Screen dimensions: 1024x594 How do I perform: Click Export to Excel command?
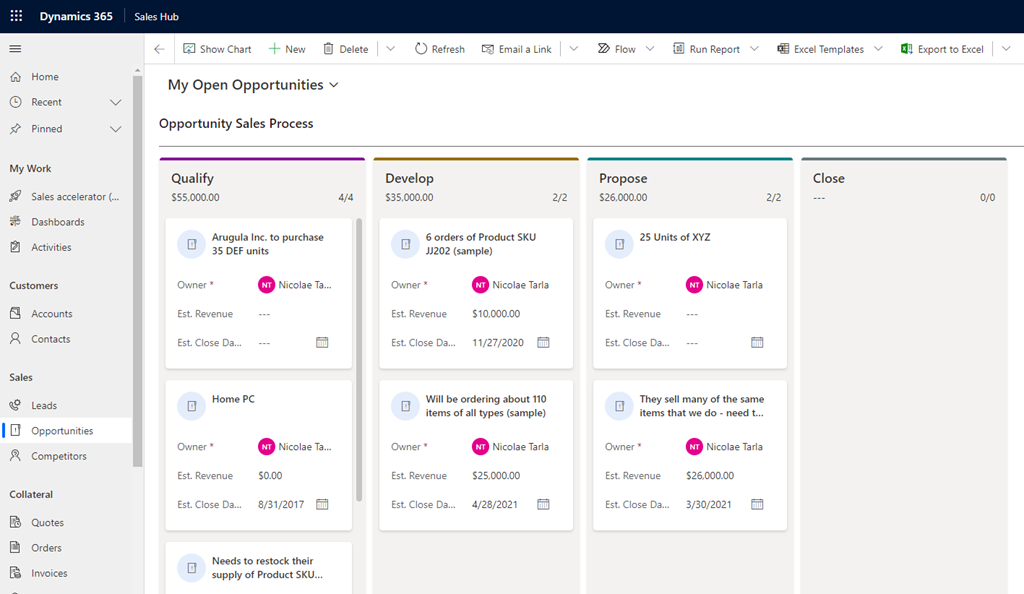[x=942, y=49]
